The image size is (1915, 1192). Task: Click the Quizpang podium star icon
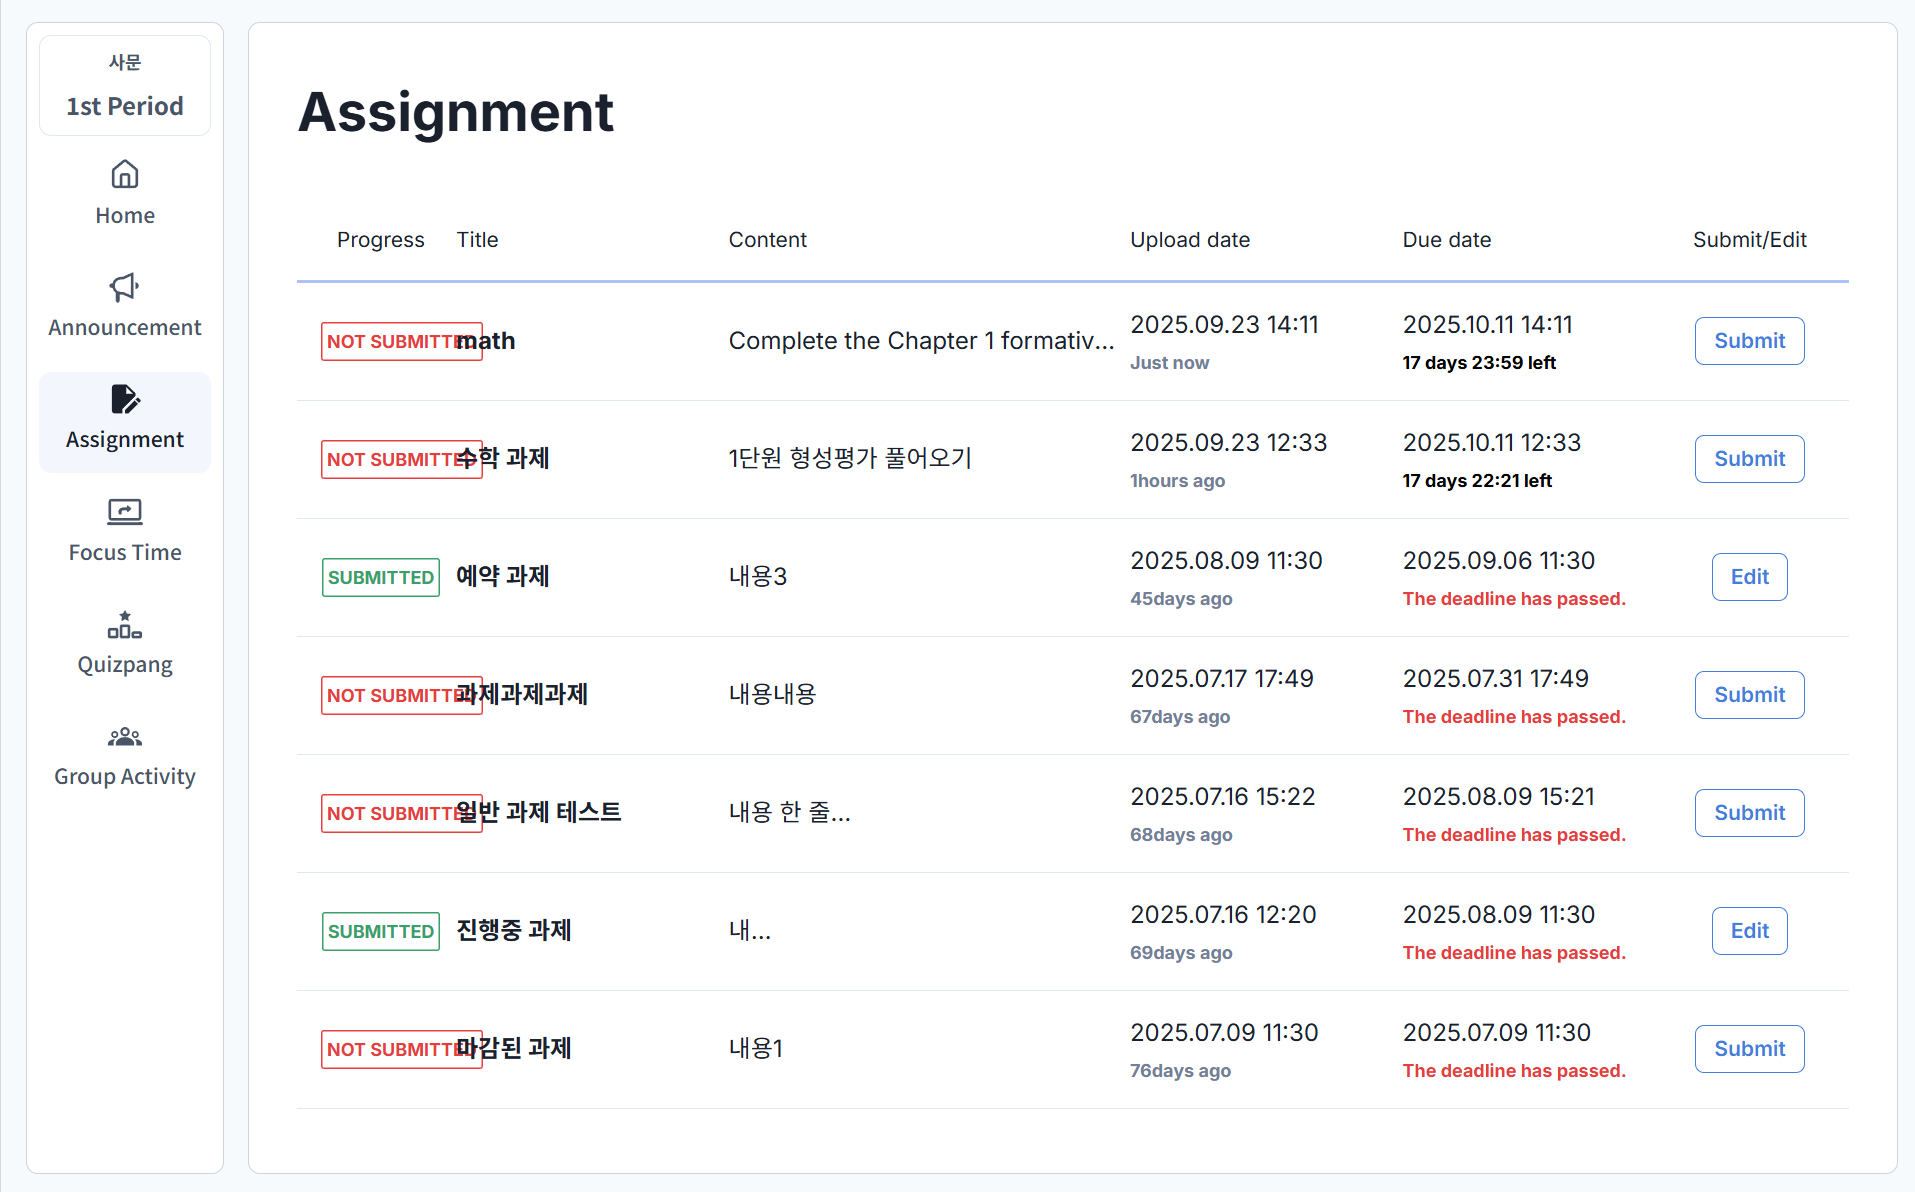125,625
